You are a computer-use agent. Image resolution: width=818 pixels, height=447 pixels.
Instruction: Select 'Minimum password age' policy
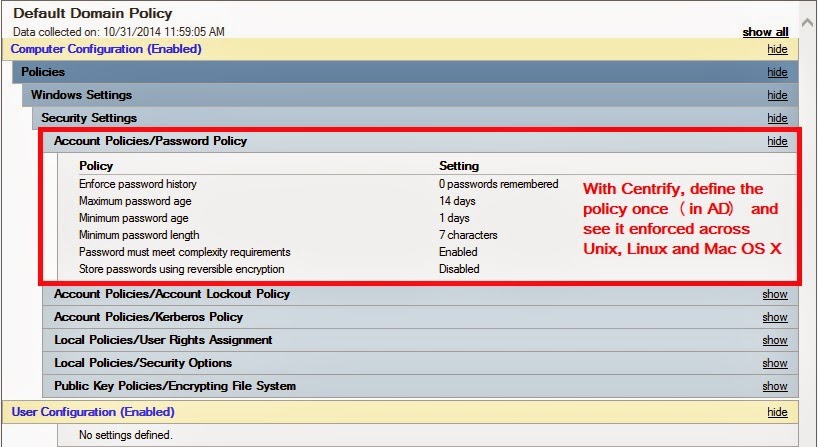[134, 218]
